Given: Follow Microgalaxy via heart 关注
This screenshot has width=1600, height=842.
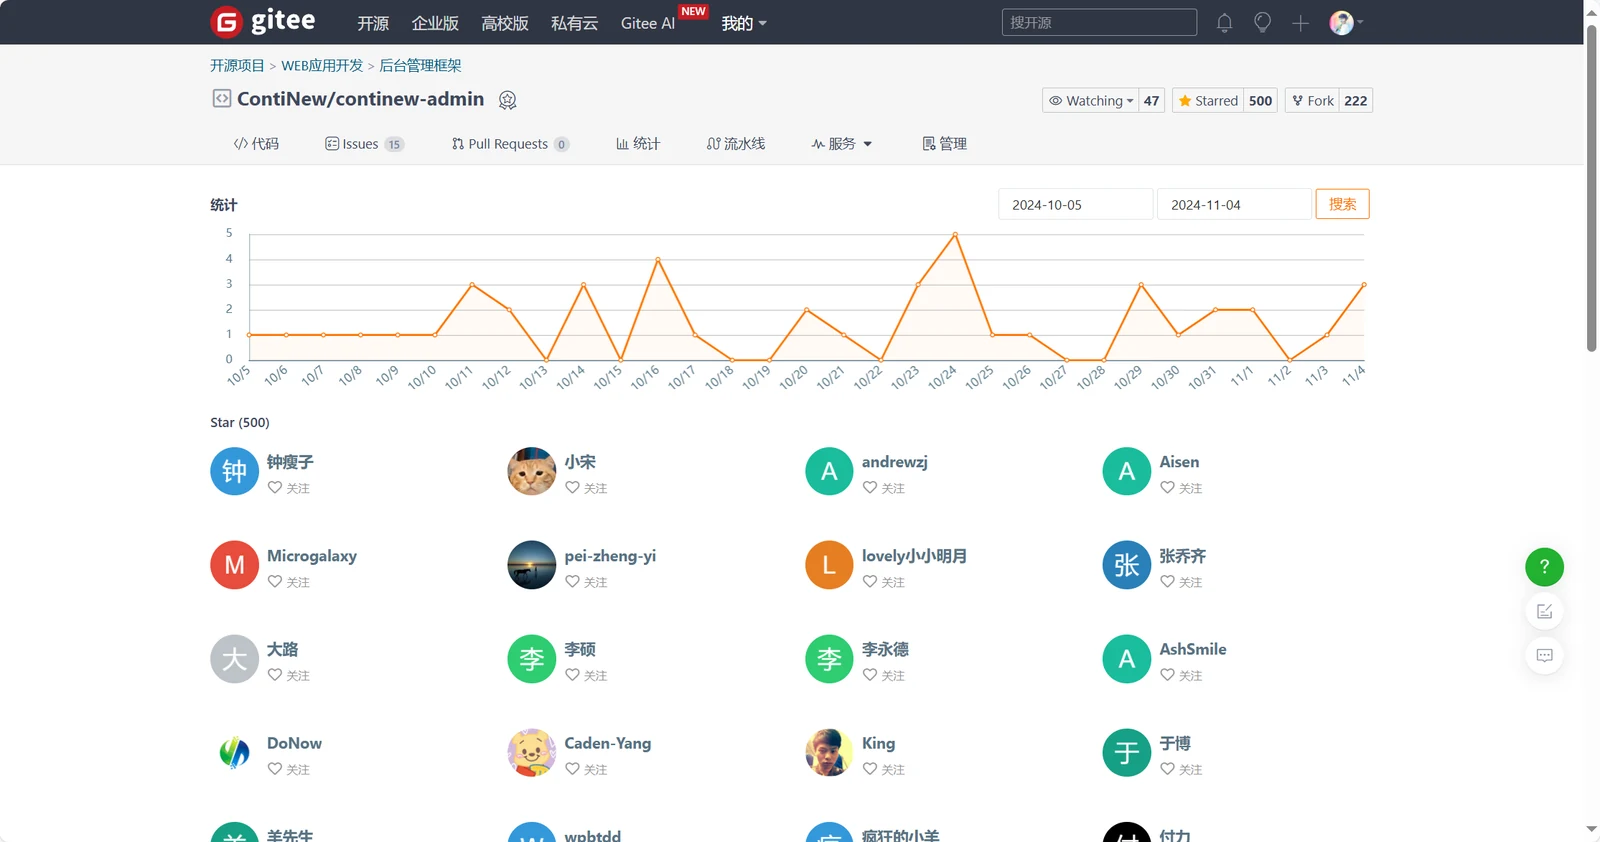Looking at the screenshot, I should [289, 582].
